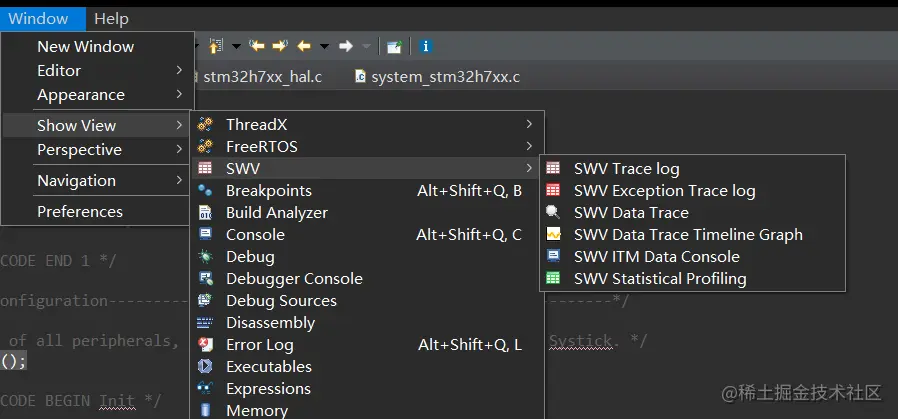Screen dimensions: 898x419
Task: Expand the FreeRTOS views submenu
Action: click(367, 147)
